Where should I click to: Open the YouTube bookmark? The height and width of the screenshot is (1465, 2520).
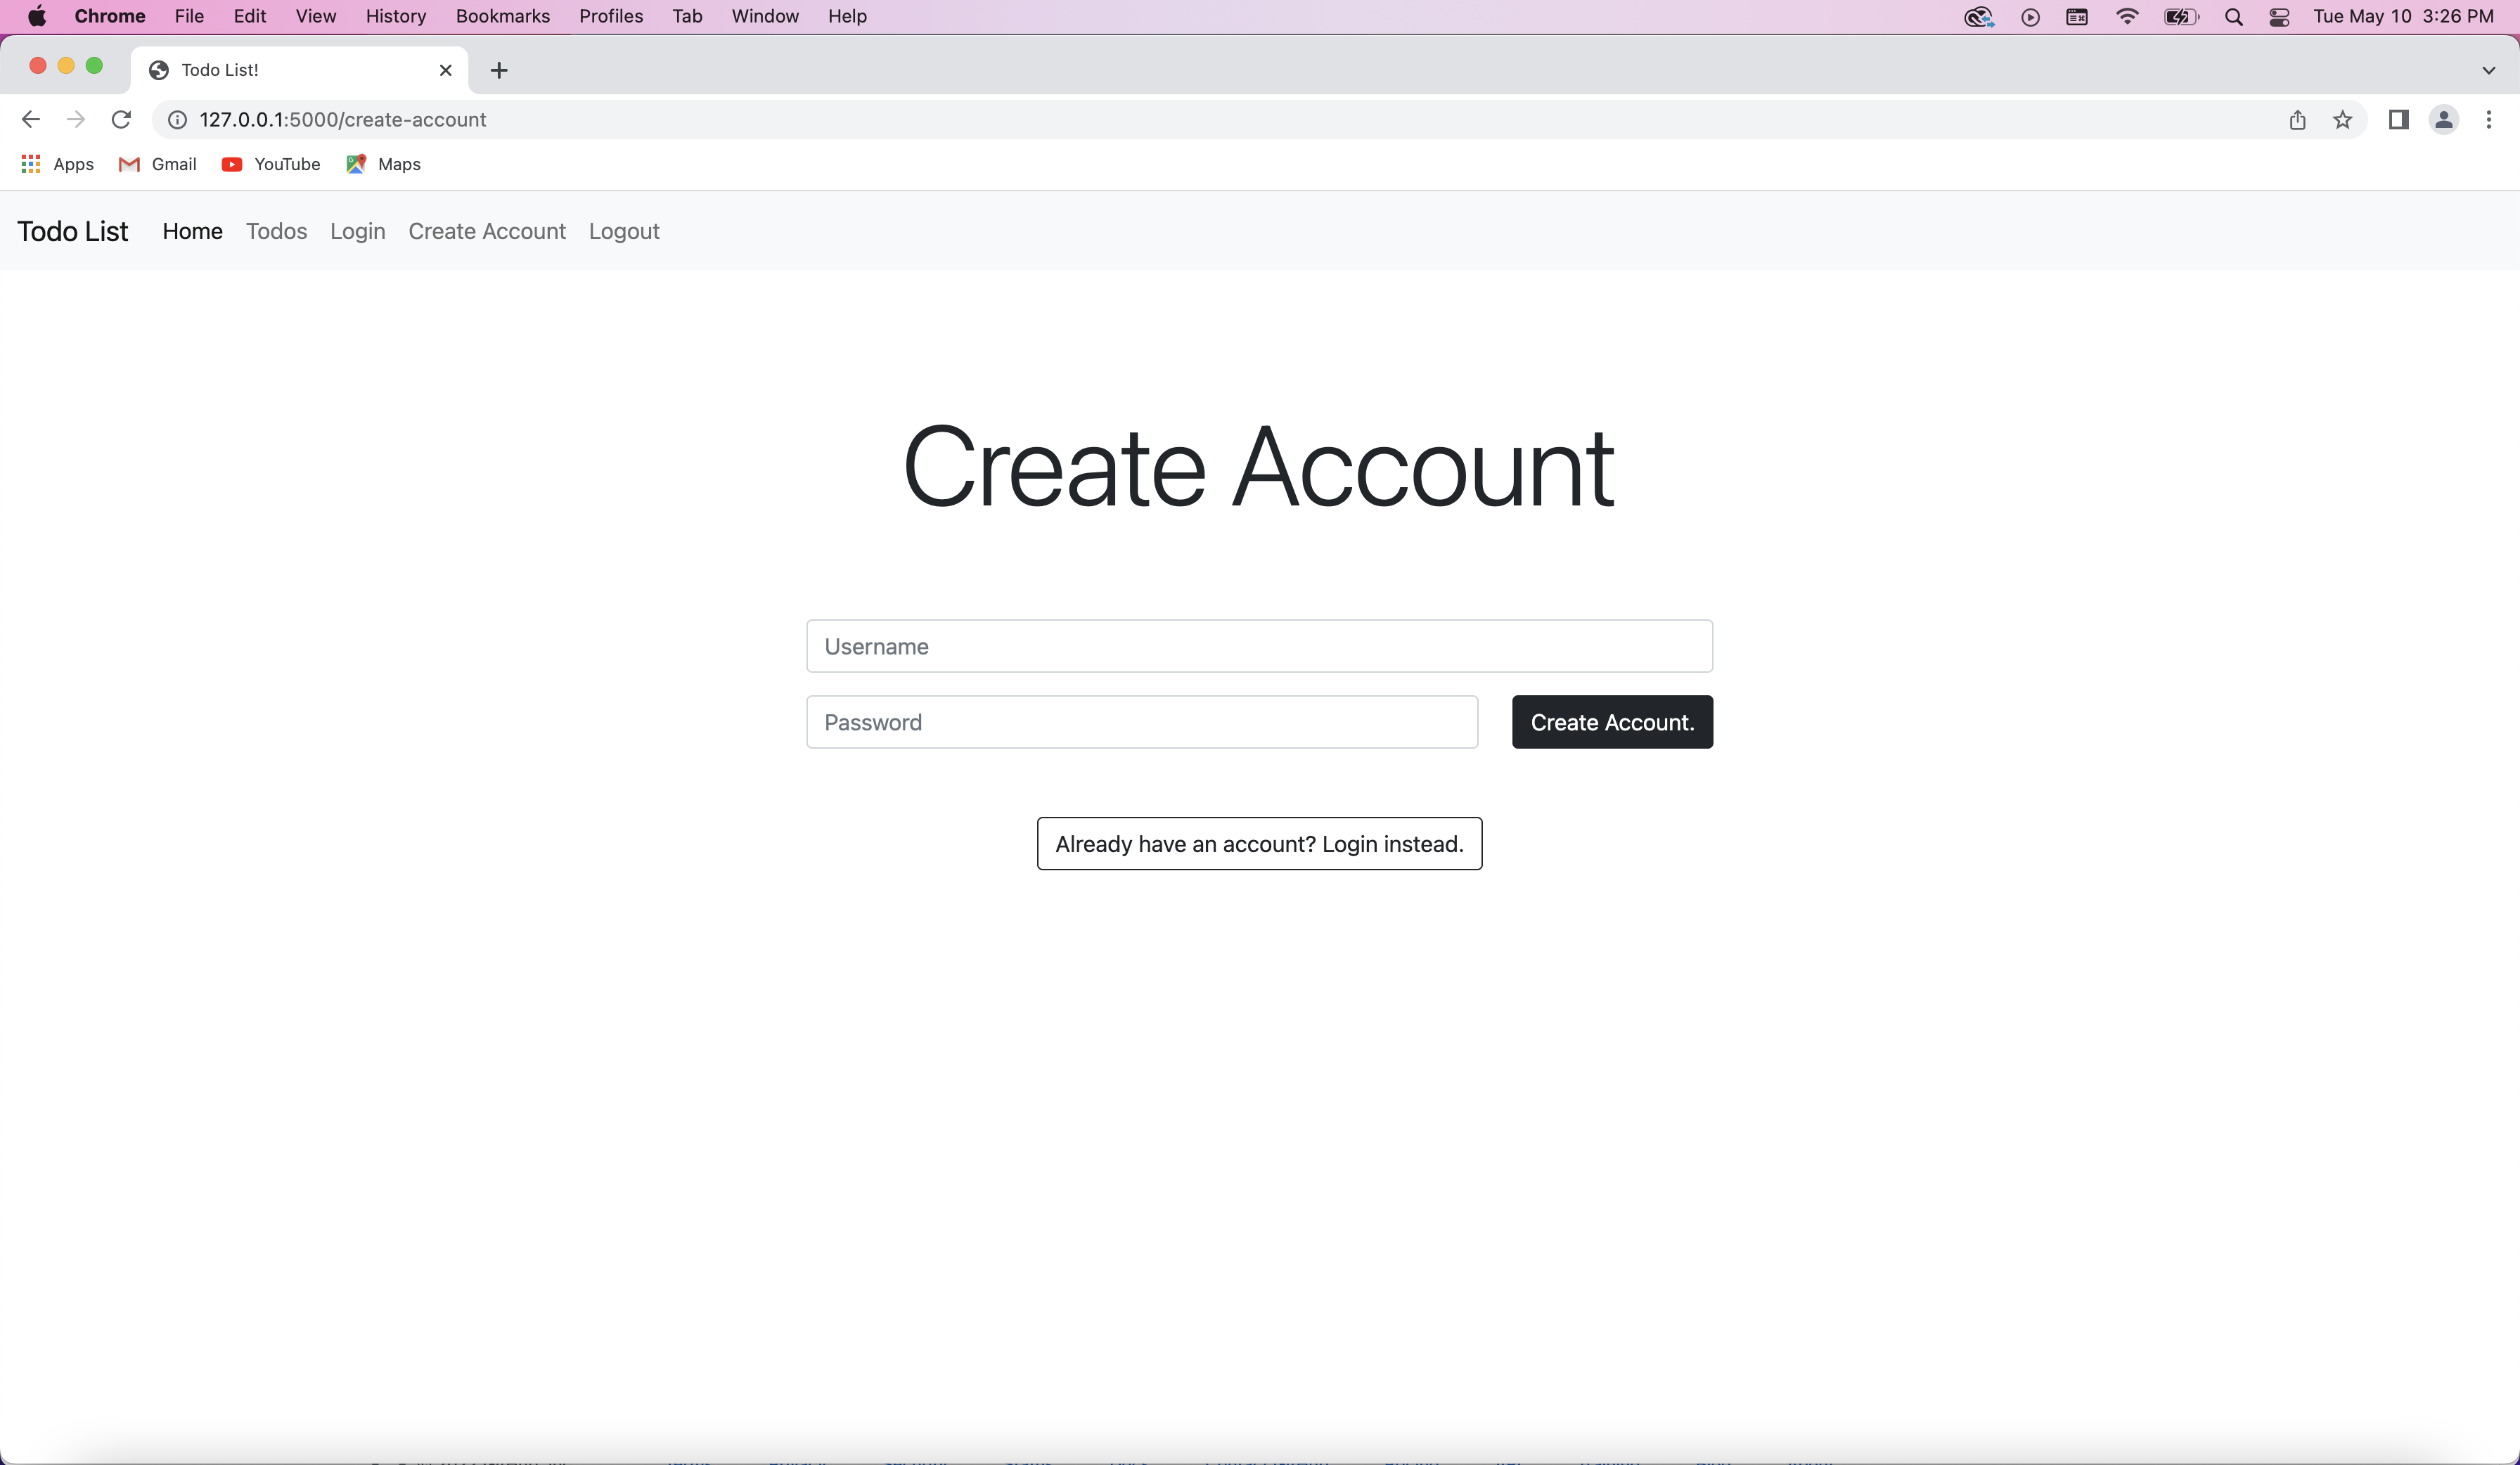point(270,164)
